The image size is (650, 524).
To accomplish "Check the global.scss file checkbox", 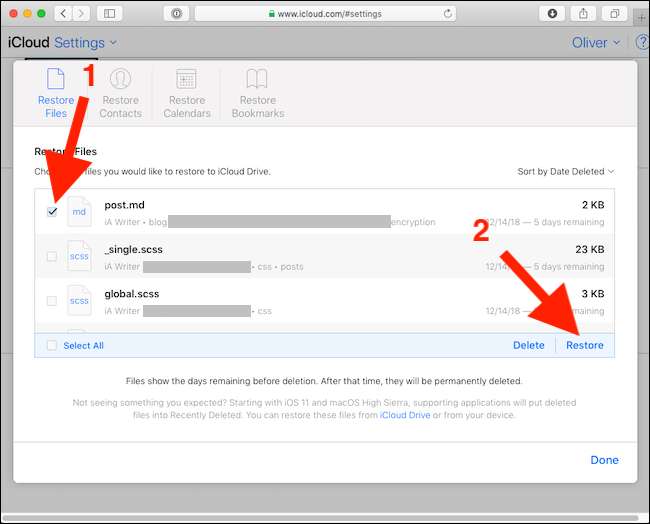I will [52, 301].
